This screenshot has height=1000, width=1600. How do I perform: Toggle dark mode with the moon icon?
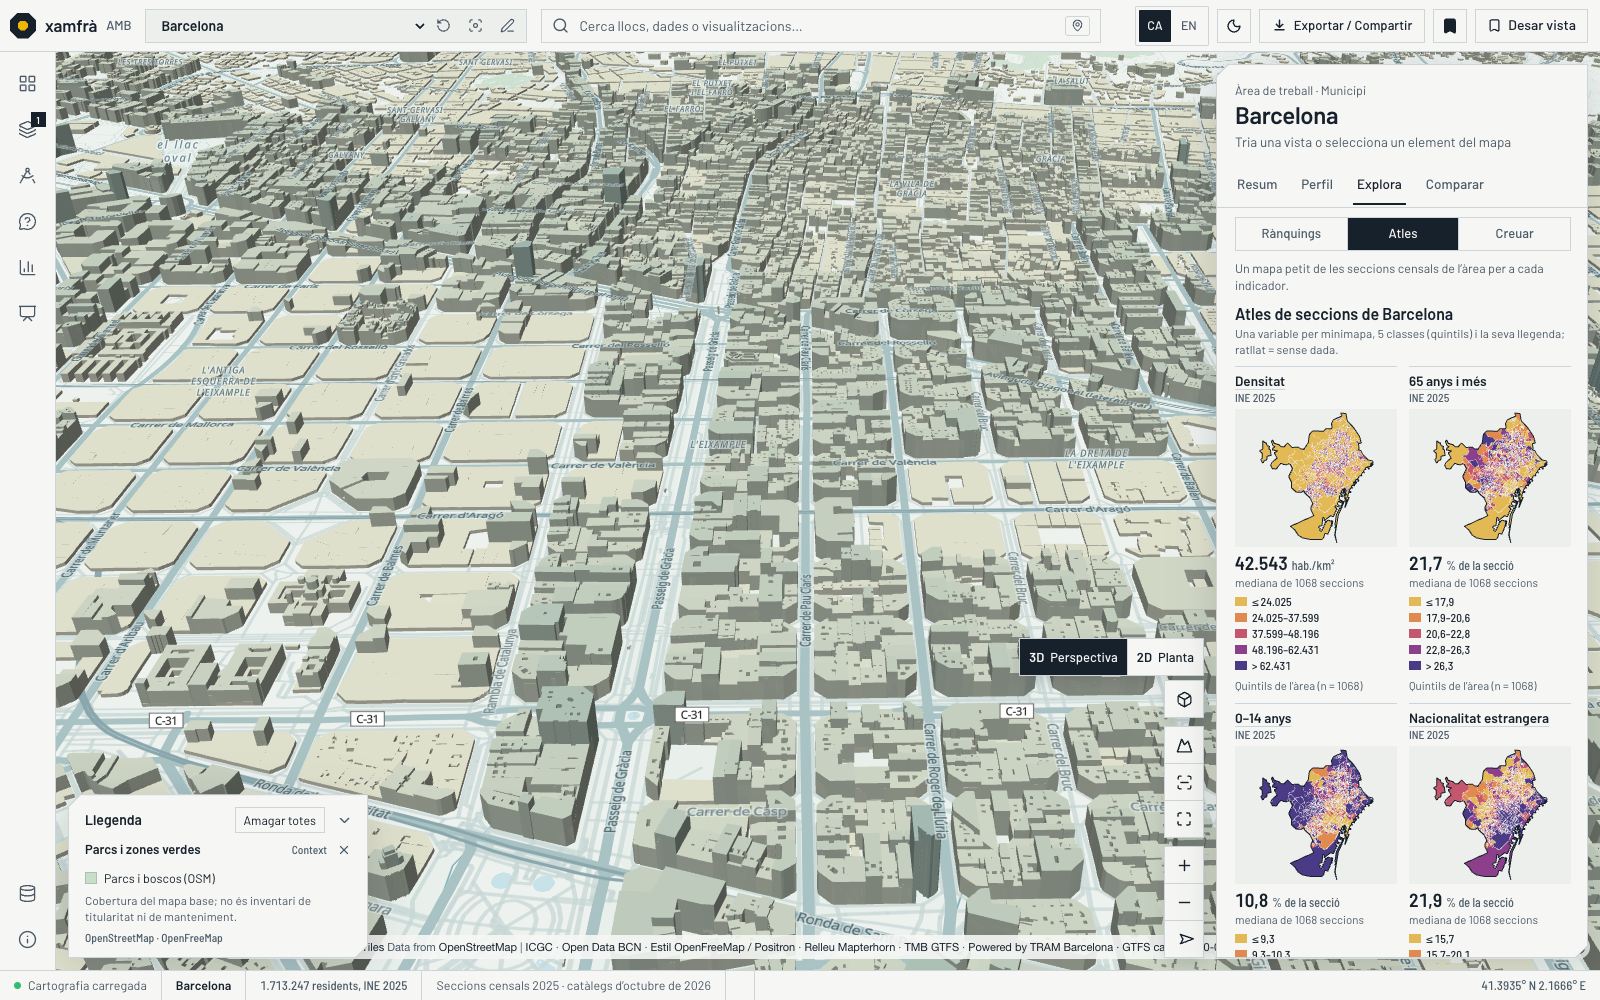point(1234,26)
